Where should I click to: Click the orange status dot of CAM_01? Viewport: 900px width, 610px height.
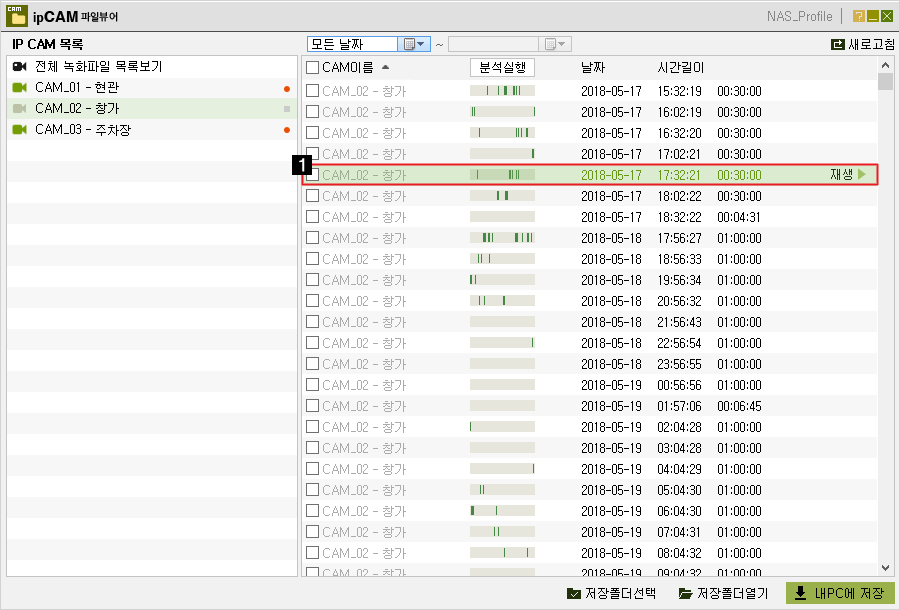point(287,88)
